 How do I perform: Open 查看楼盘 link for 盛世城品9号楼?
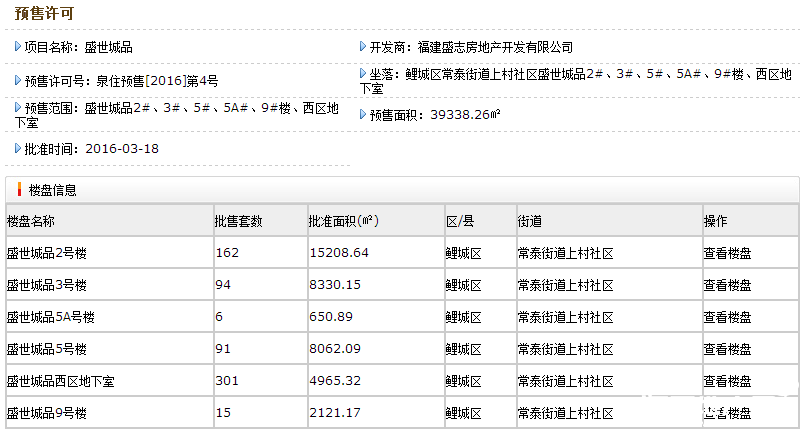[x=727, y=413]
